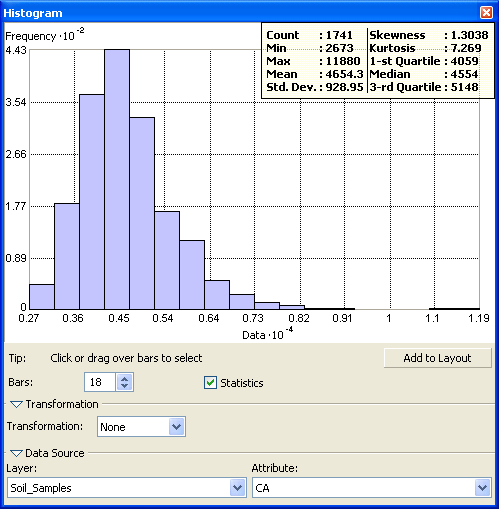
Task: Click the 3-rd Quartile value 5148
Action: click(464, 87)
